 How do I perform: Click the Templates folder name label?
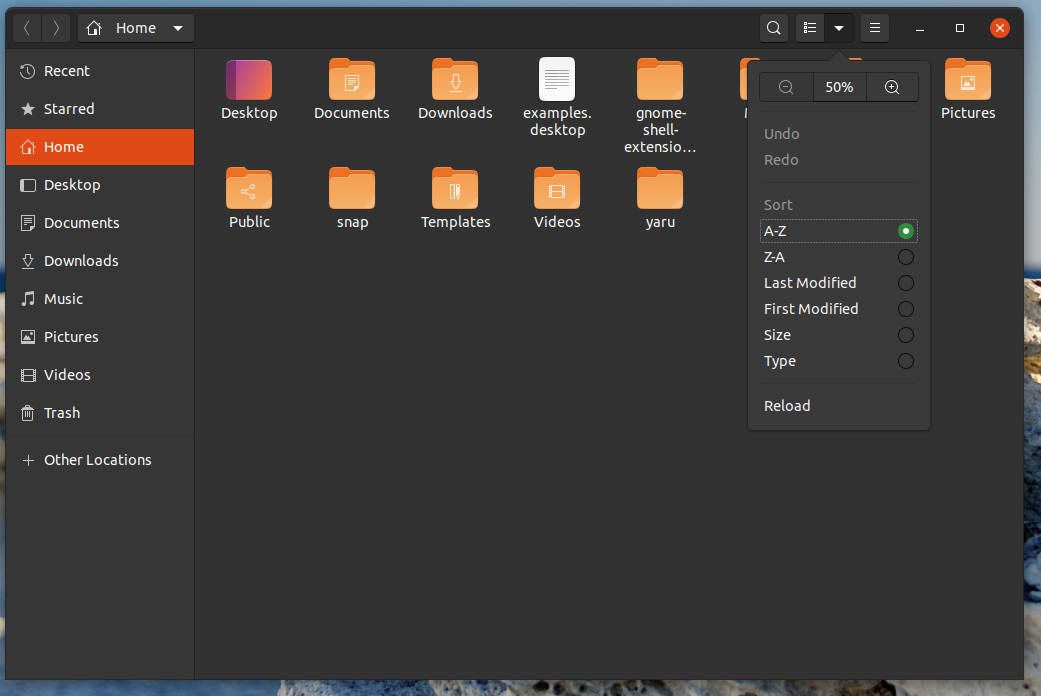click(455, 222)
